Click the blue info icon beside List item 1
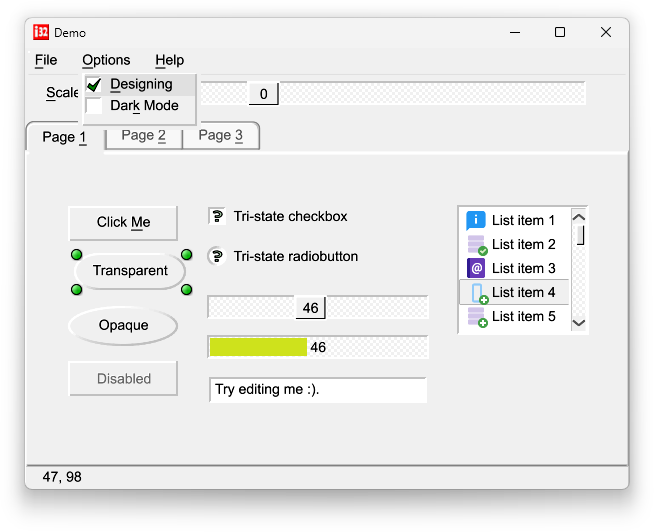The height and width of the screenshot is (532, 654). pos(475,220)
